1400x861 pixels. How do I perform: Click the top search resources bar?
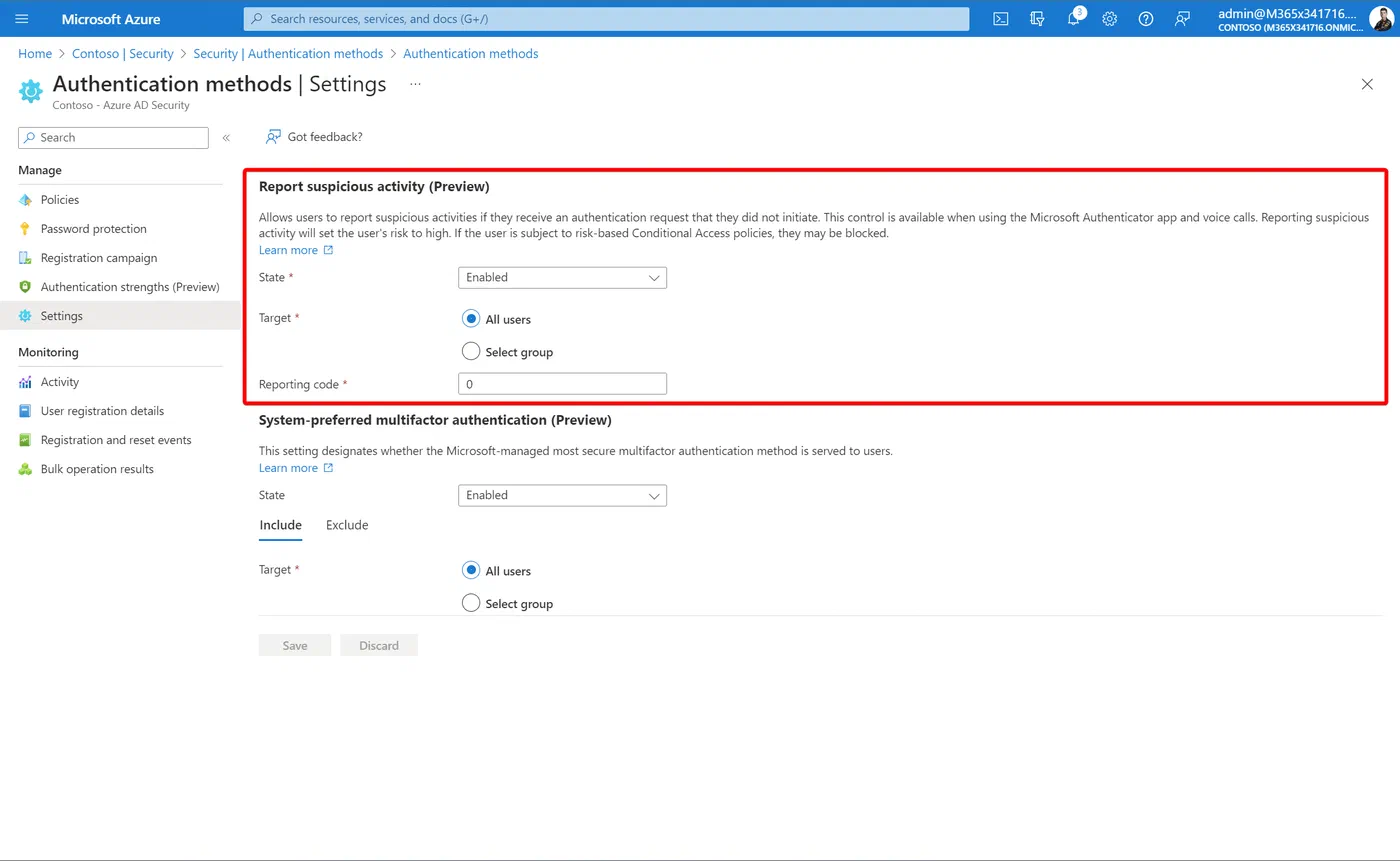tap(606, 19)
